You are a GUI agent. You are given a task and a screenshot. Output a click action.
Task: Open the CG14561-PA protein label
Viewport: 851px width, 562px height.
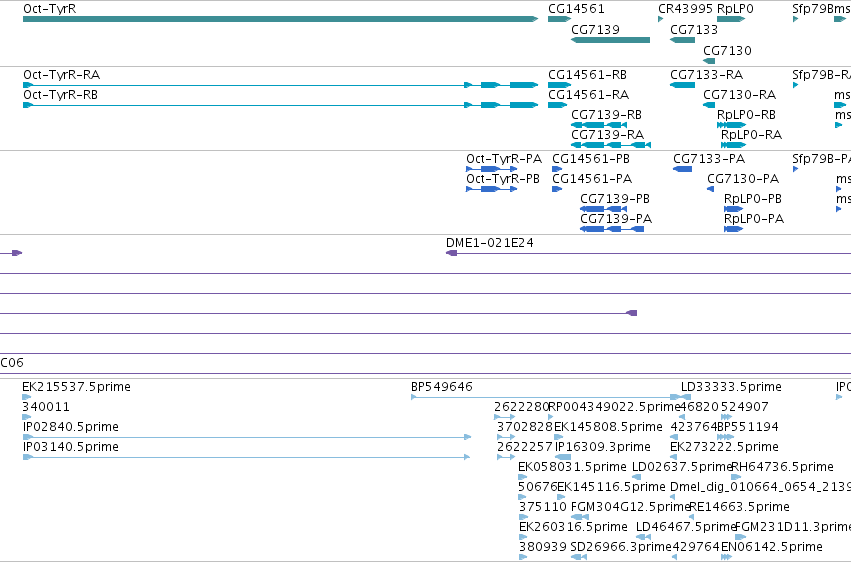click(592, 179)
